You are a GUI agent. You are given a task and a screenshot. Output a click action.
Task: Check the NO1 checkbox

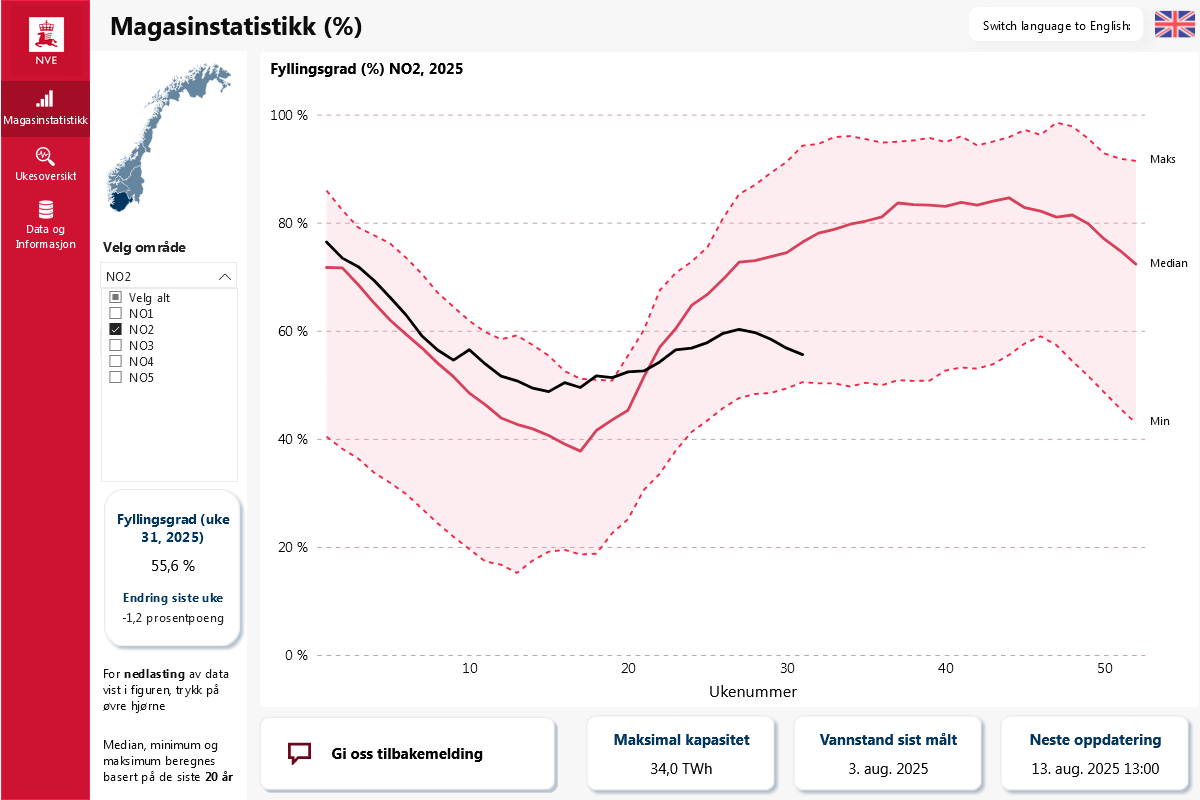115,314
